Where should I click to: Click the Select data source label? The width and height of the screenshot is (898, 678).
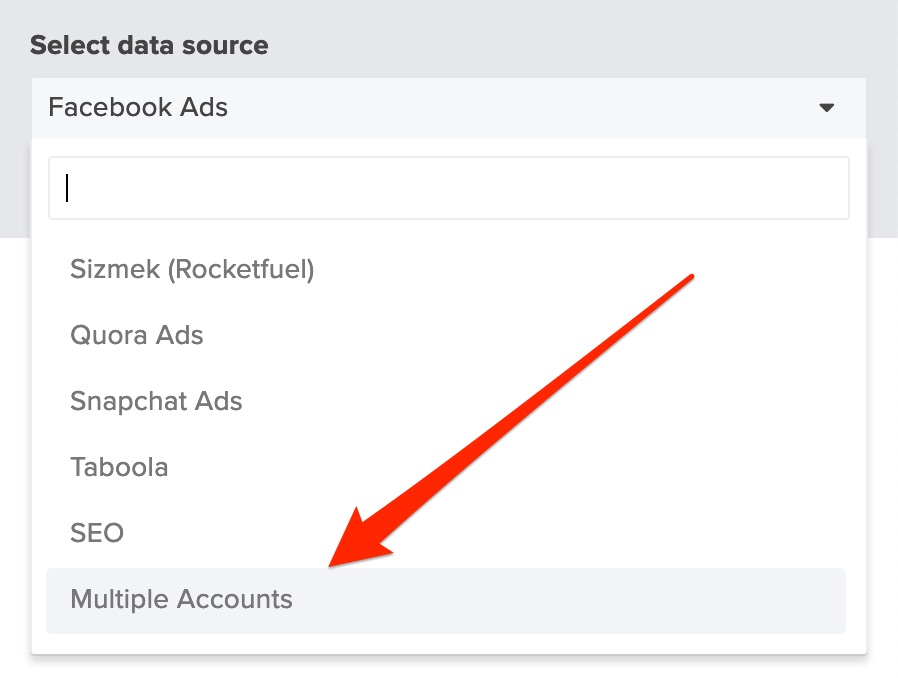pos(149,45)
